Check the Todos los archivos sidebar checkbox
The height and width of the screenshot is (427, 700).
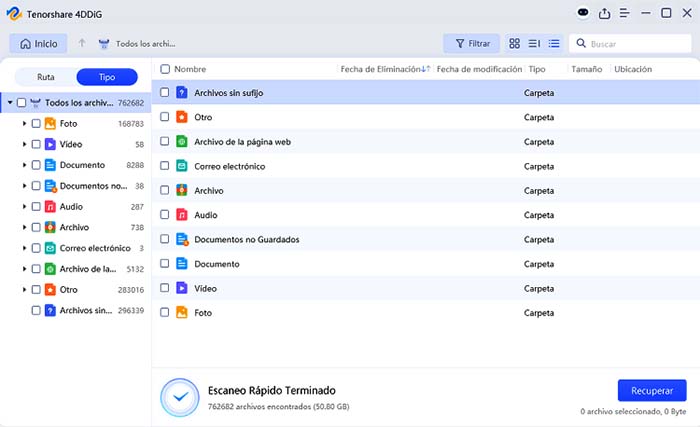pos(21,103)
